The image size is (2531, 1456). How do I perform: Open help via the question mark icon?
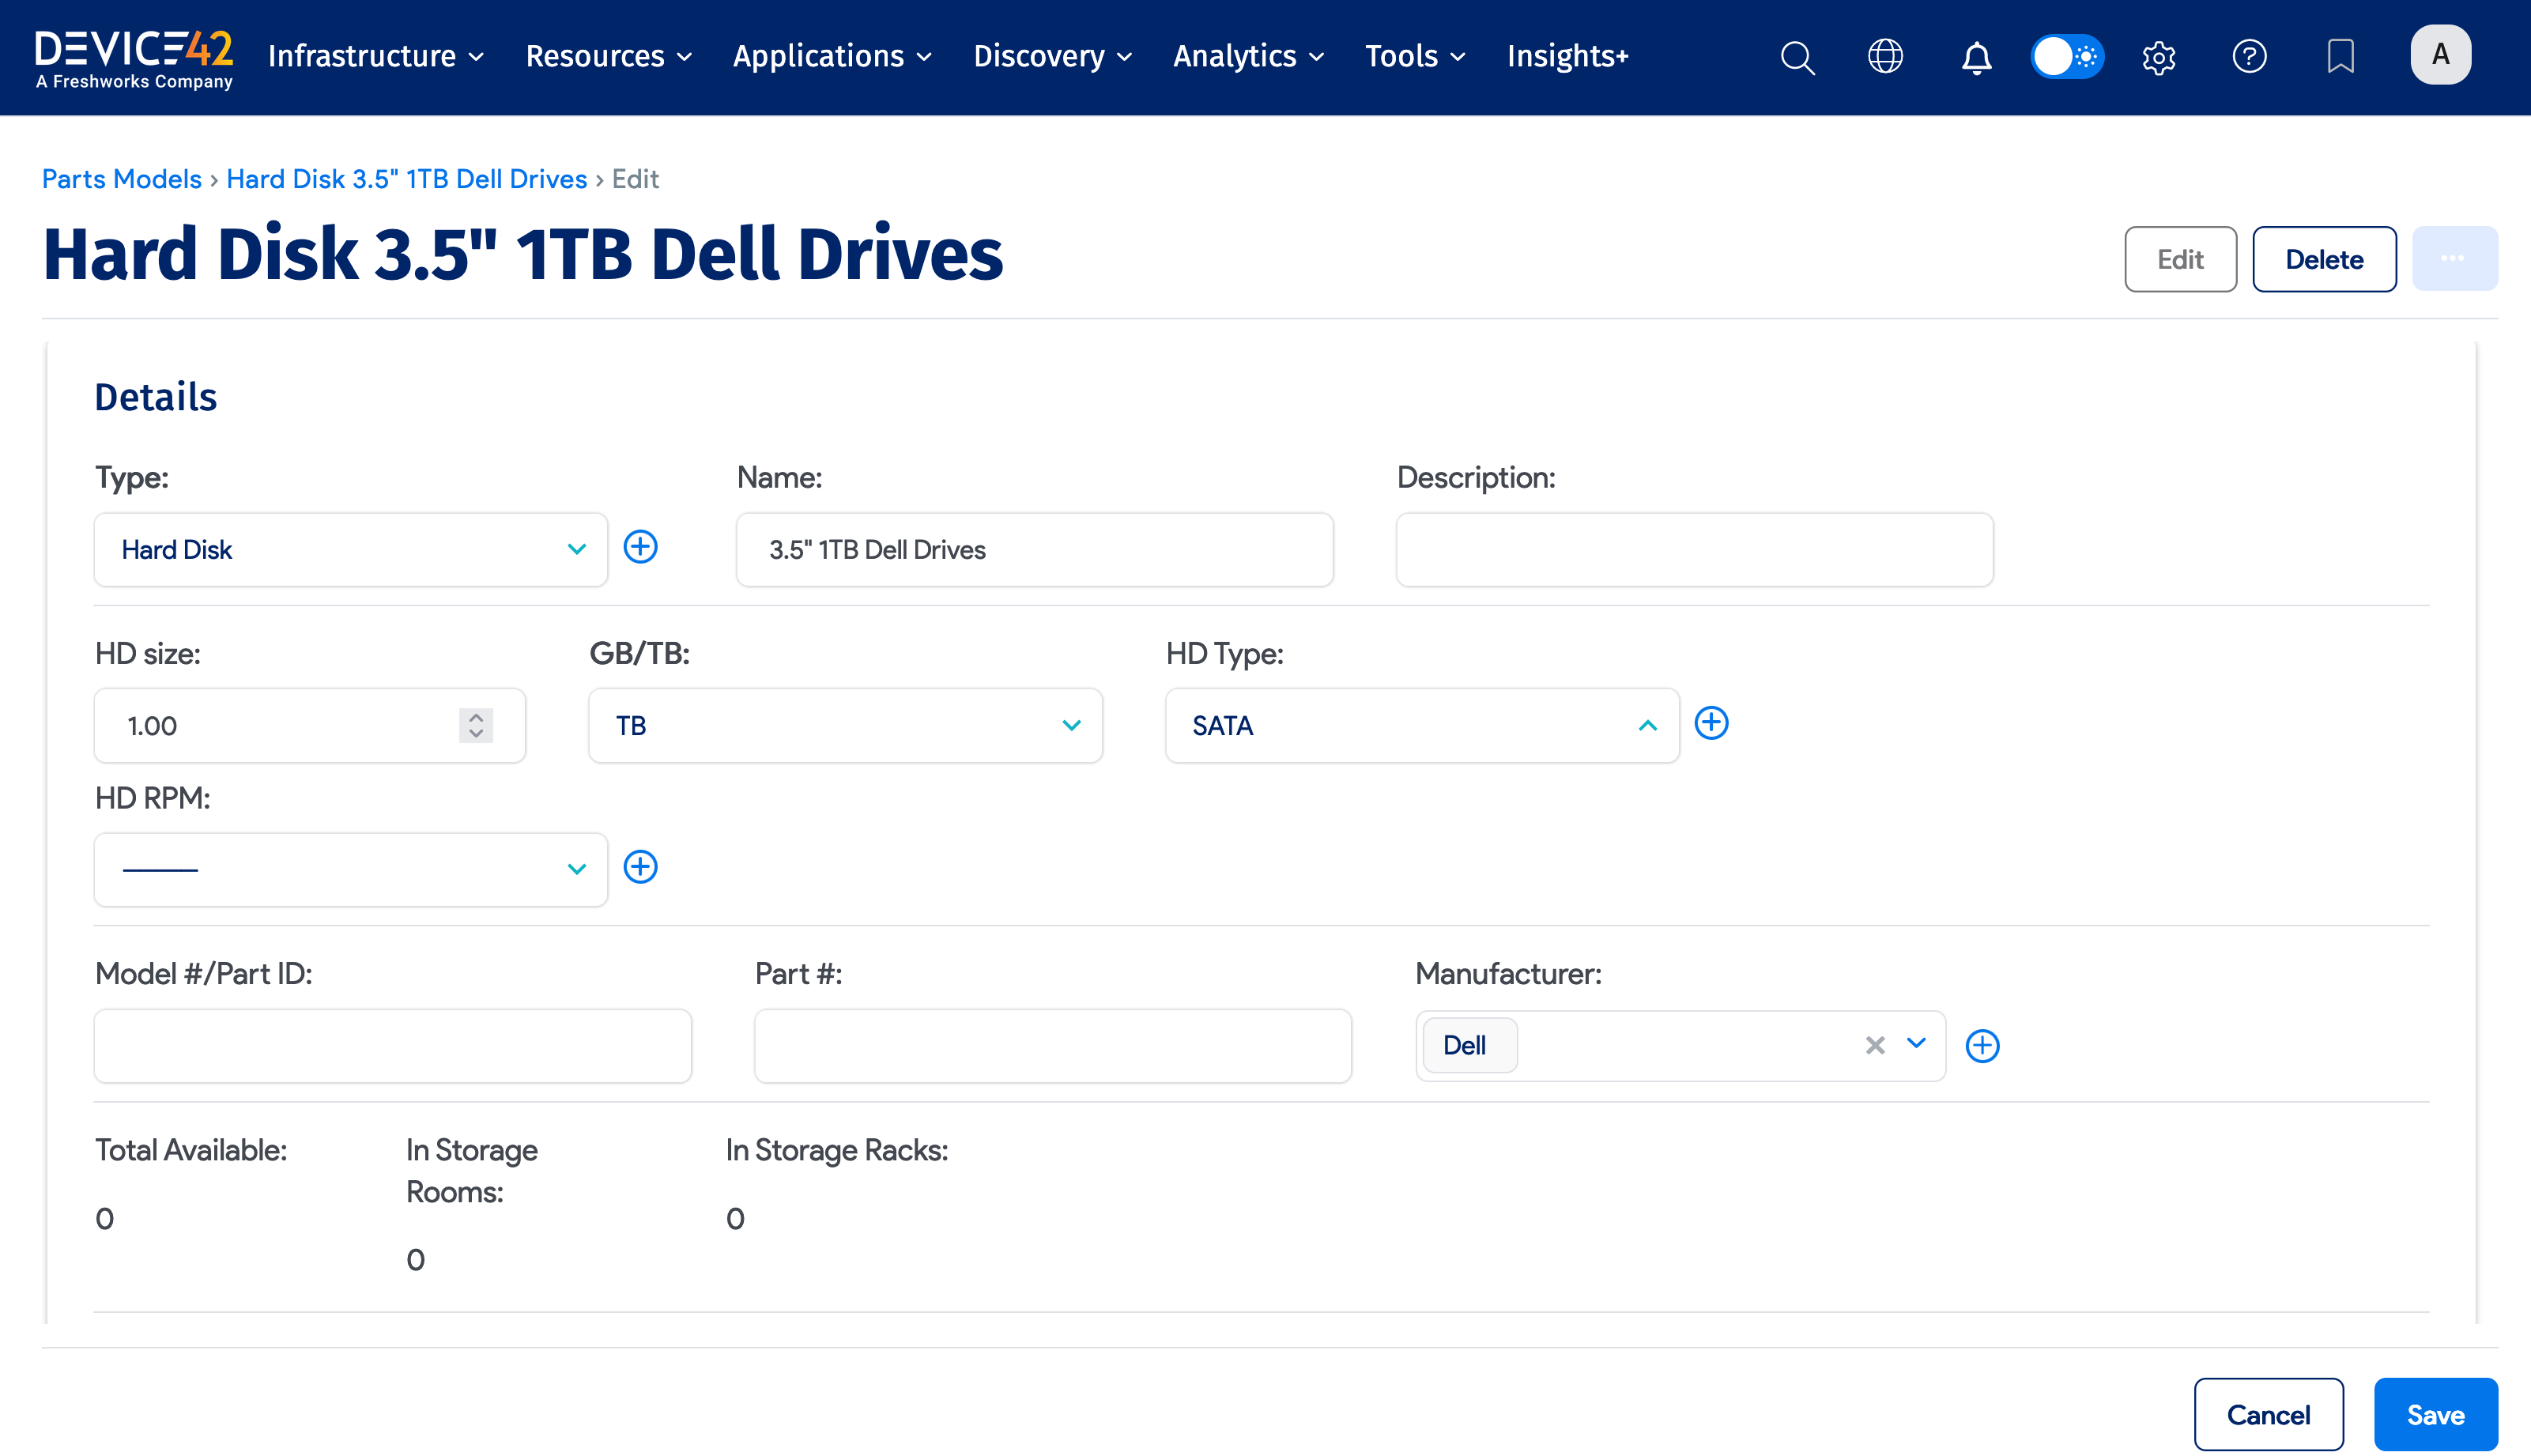tap(2249, 57)
